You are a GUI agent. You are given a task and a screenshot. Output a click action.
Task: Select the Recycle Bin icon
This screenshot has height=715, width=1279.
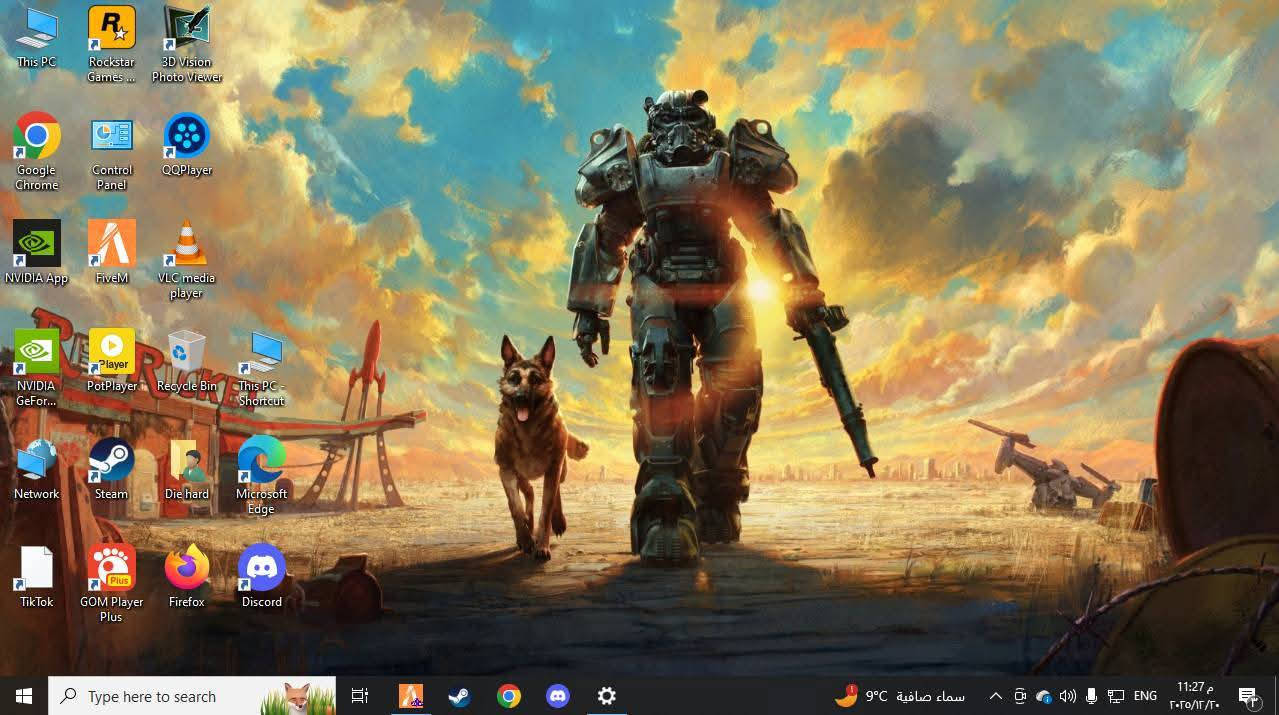coord(186,354)
